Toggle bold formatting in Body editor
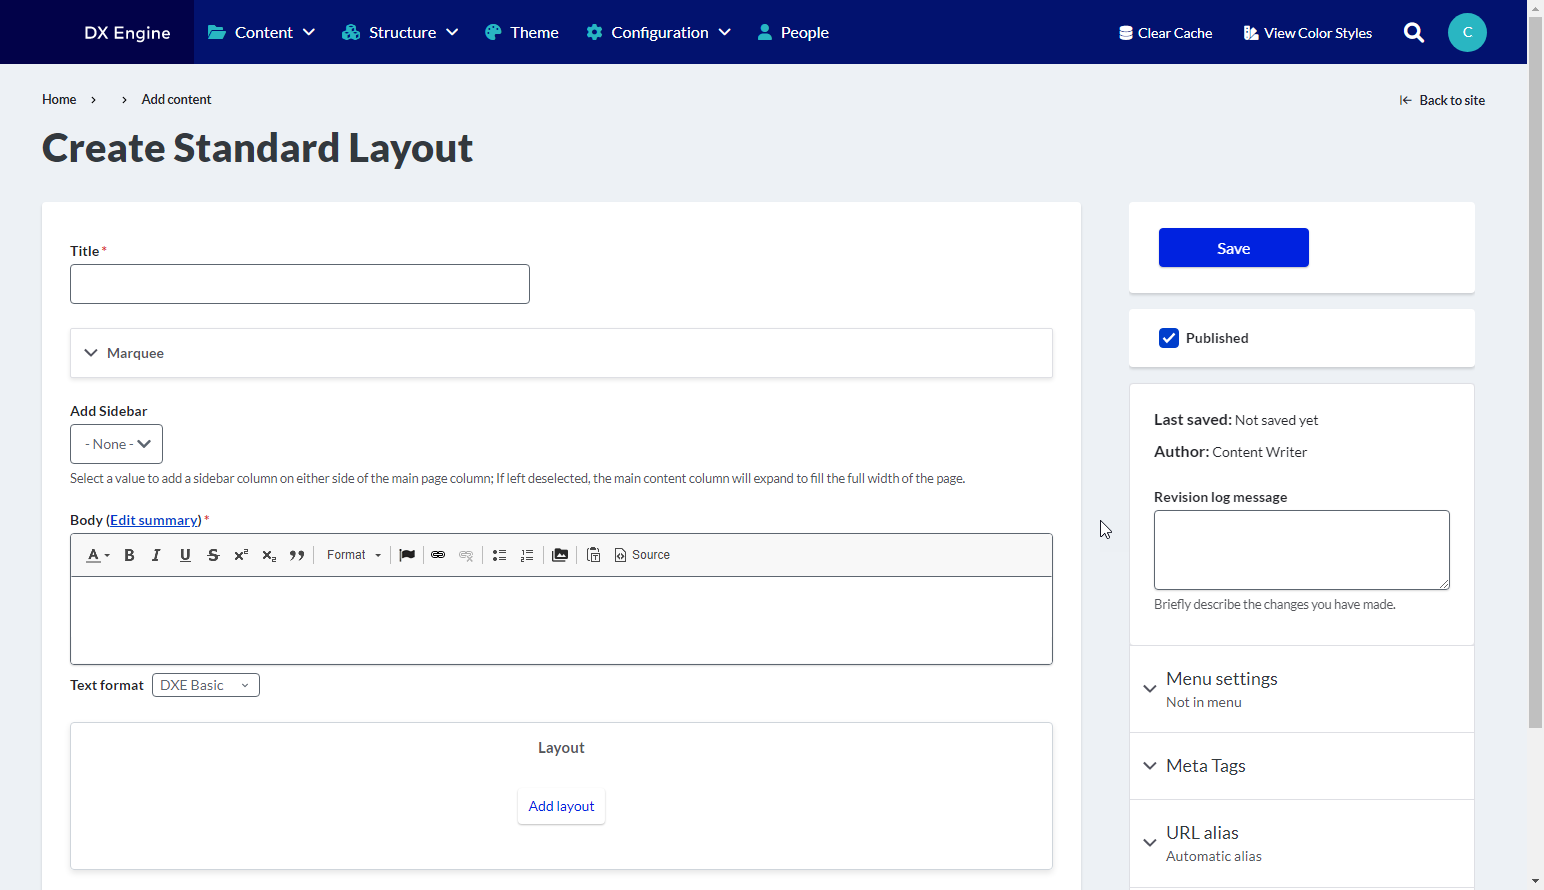Screen dimensions: 1544x890 pyautogui.click(x=129, y=555)
